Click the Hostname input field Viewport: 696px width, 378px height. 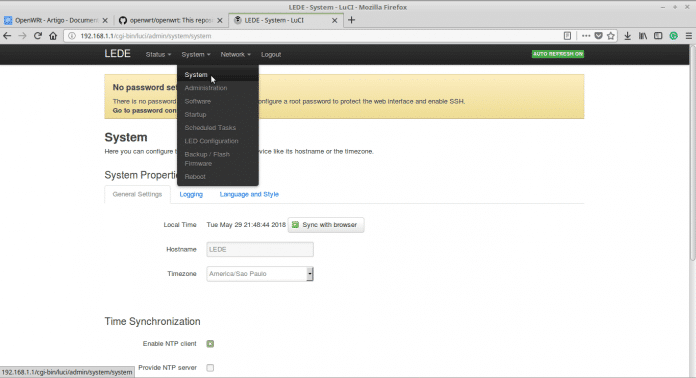coord(260,249)
